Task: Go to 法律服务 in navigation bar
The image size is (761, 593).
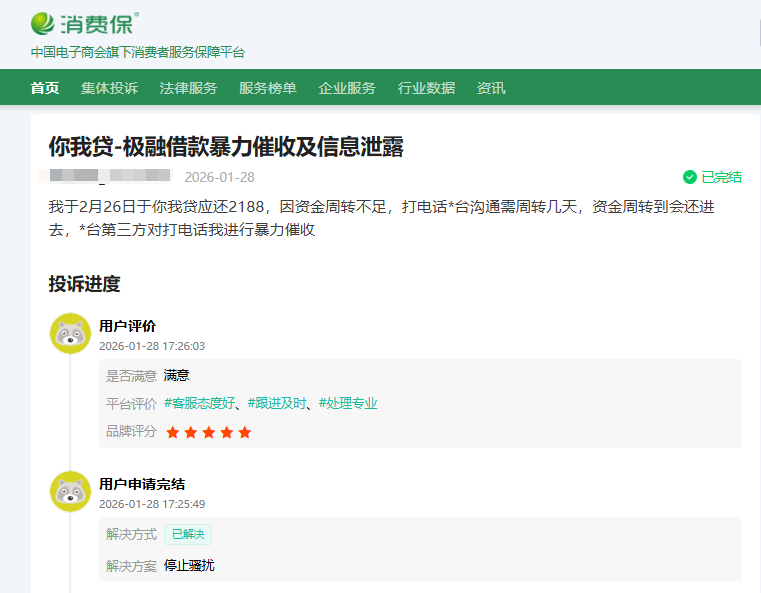Action: coord(188,88)
